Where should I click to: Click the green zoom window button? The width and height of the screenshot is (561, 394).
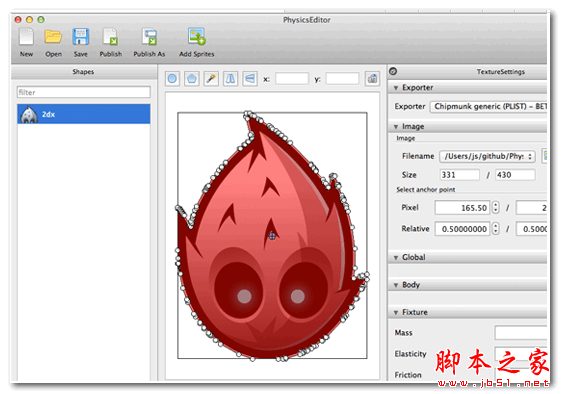coord(41,20)
